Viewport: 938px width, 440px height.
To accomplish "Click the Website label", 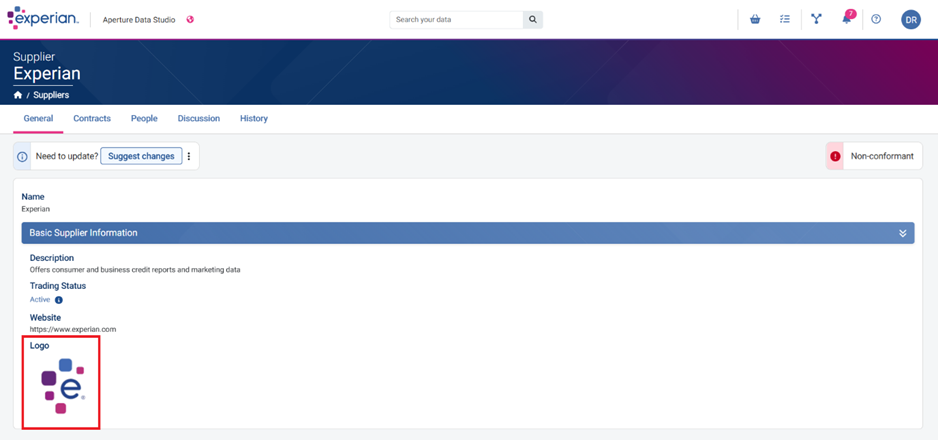I will [45, 317].
